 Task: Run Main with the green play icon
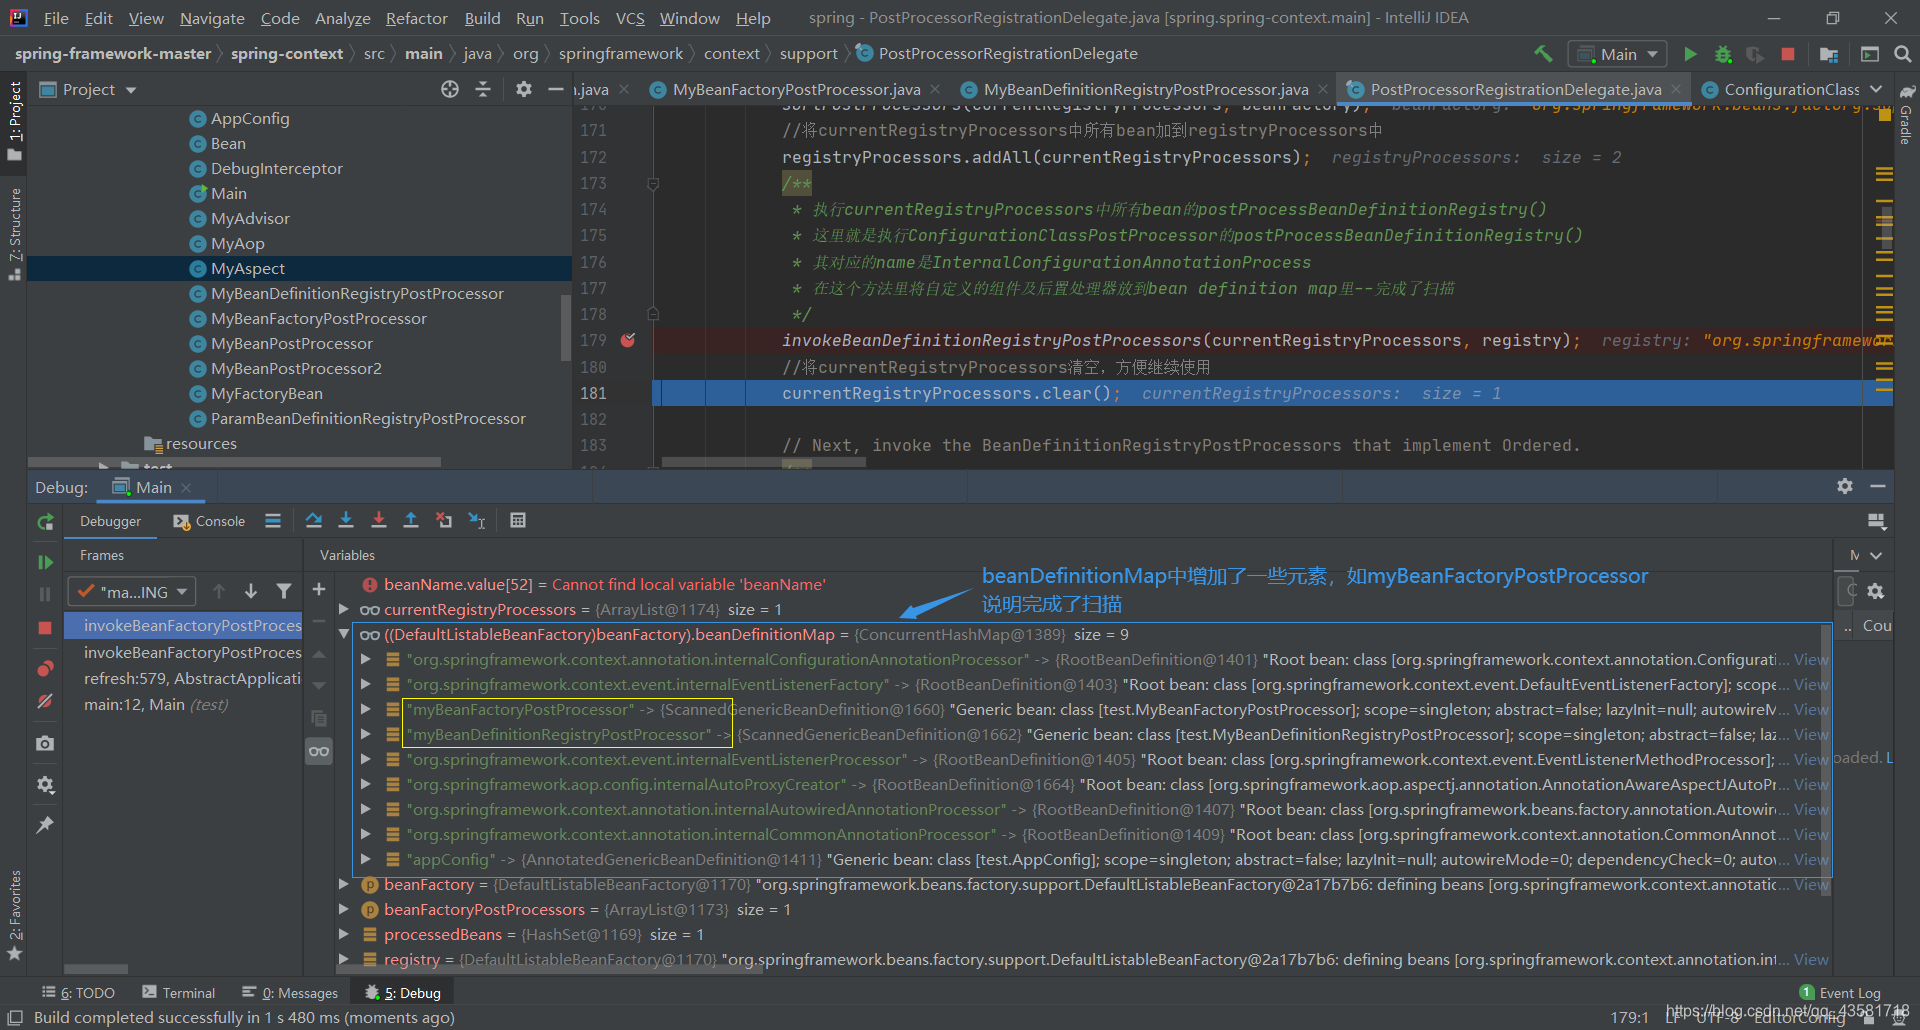tap(1690, 54)
